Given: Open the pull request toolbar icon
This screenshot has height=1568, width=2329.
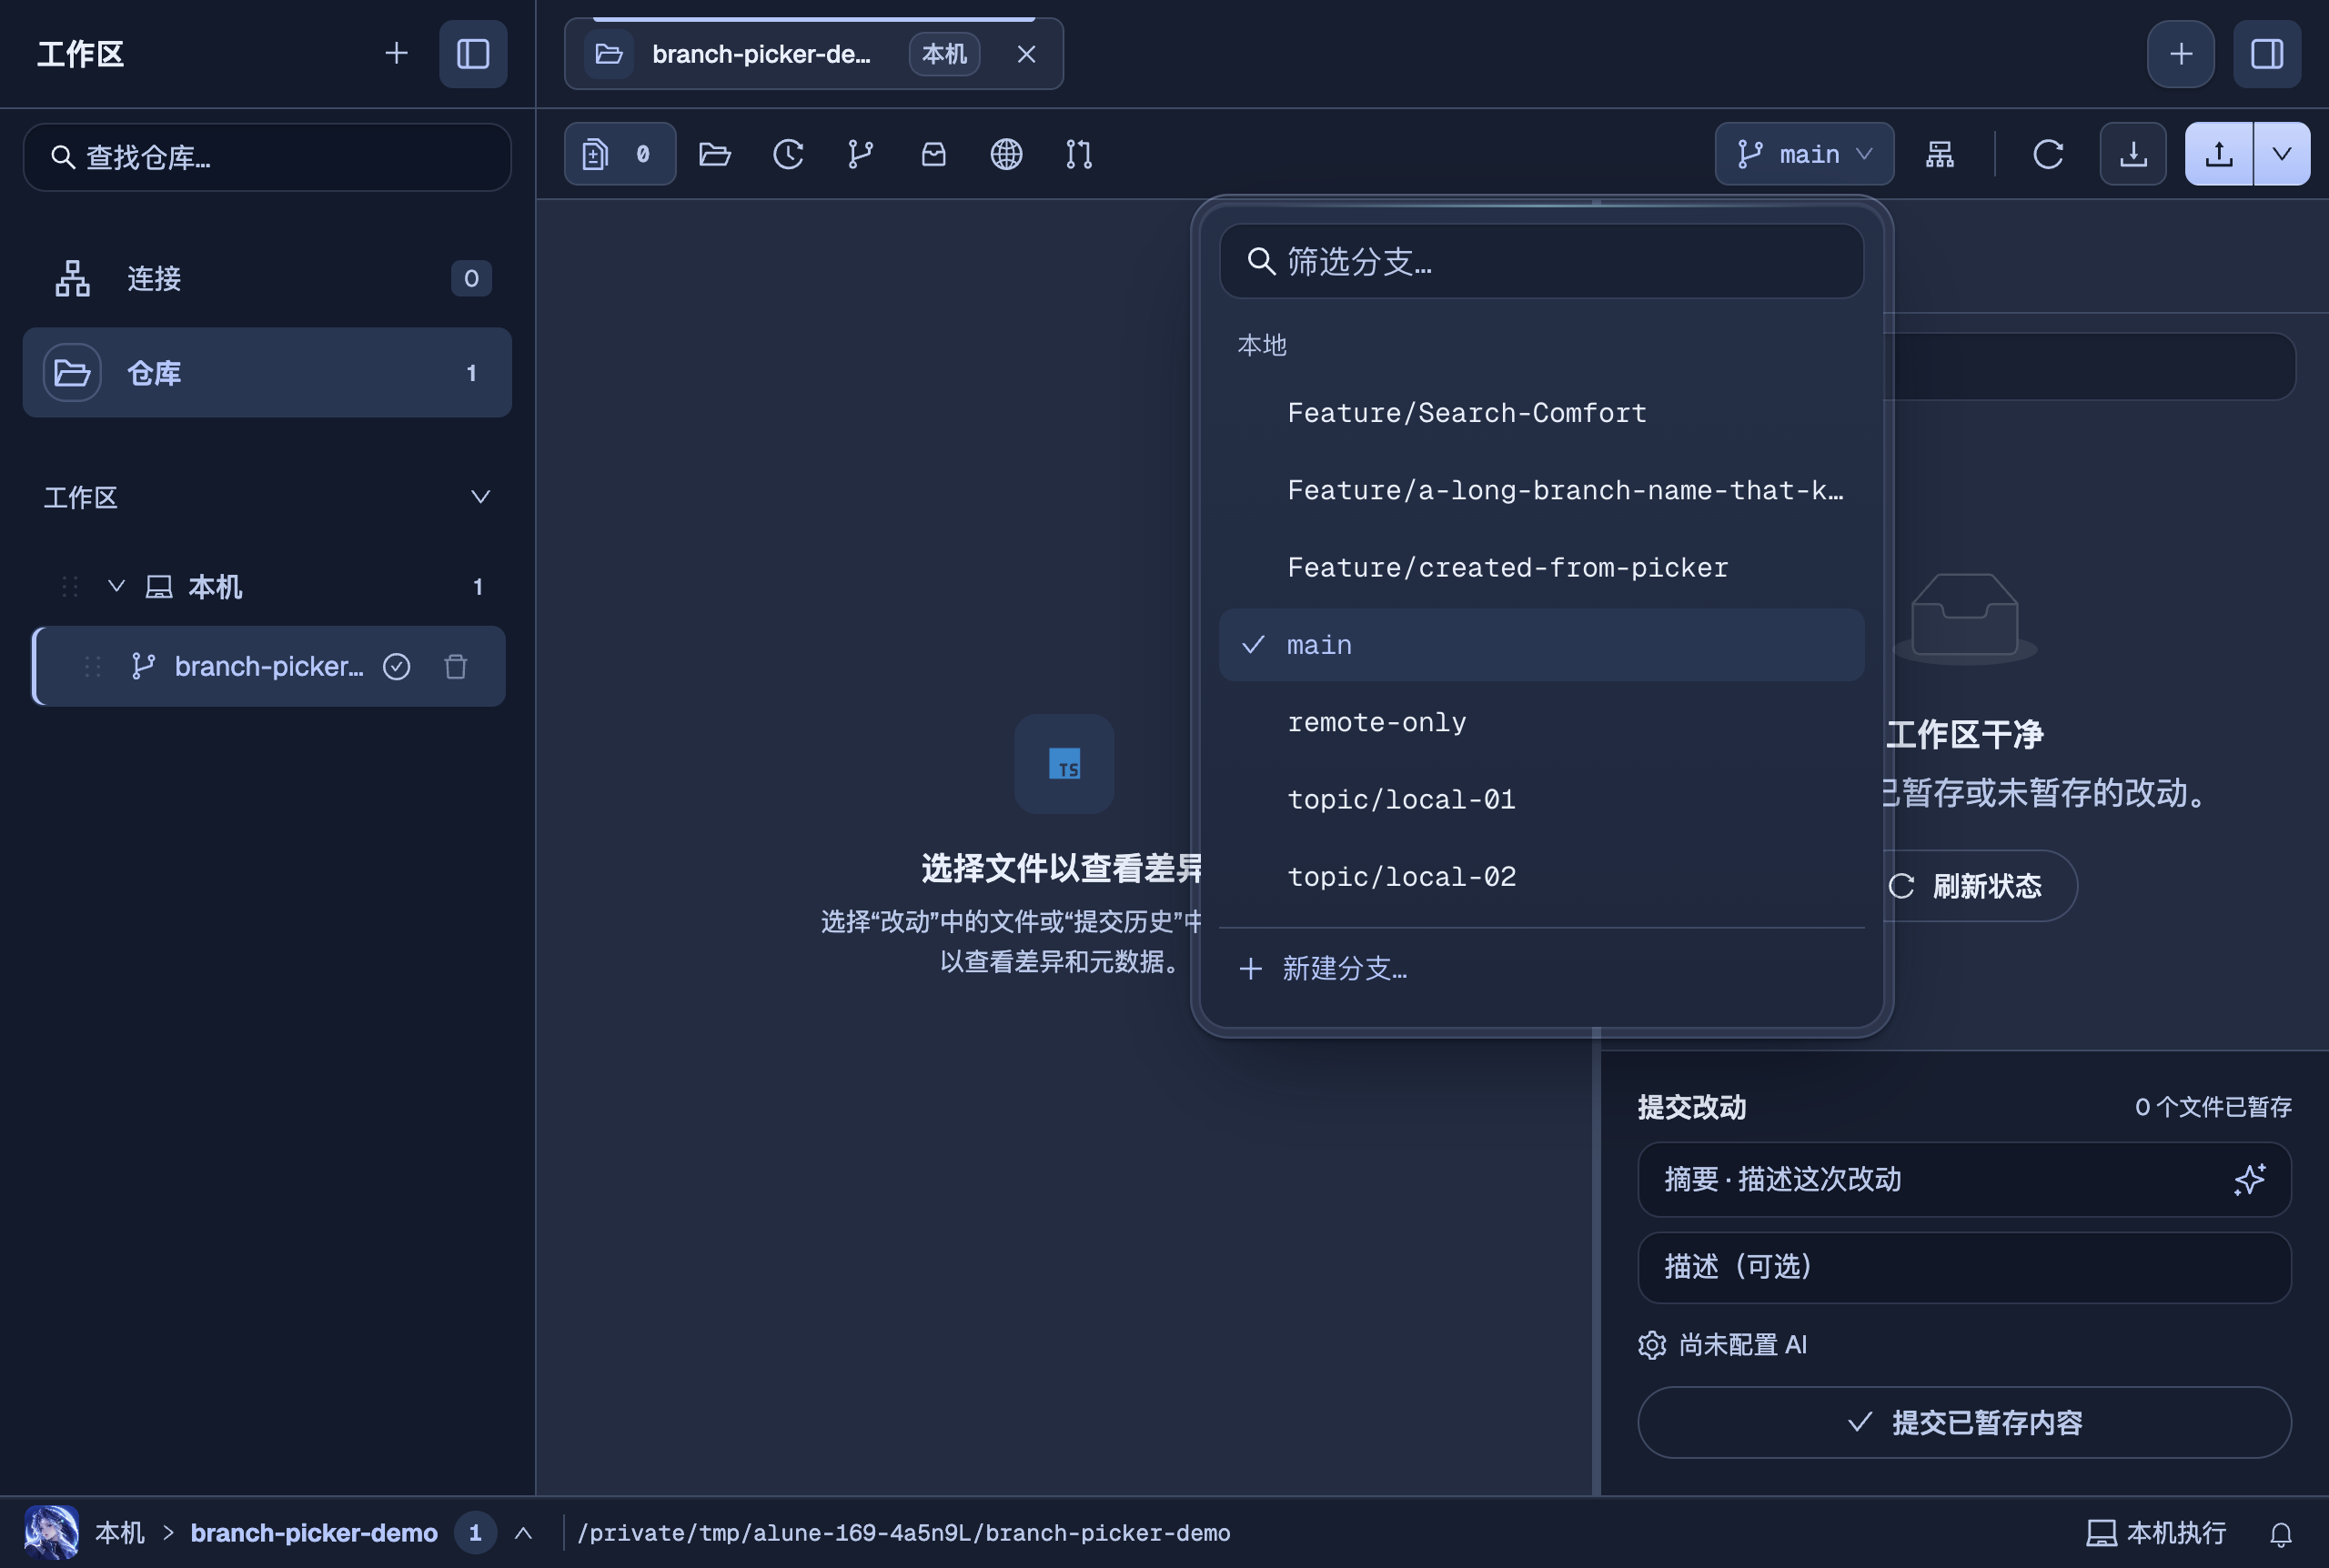Looking at the screenshot, I should (x=1079, y=154).
